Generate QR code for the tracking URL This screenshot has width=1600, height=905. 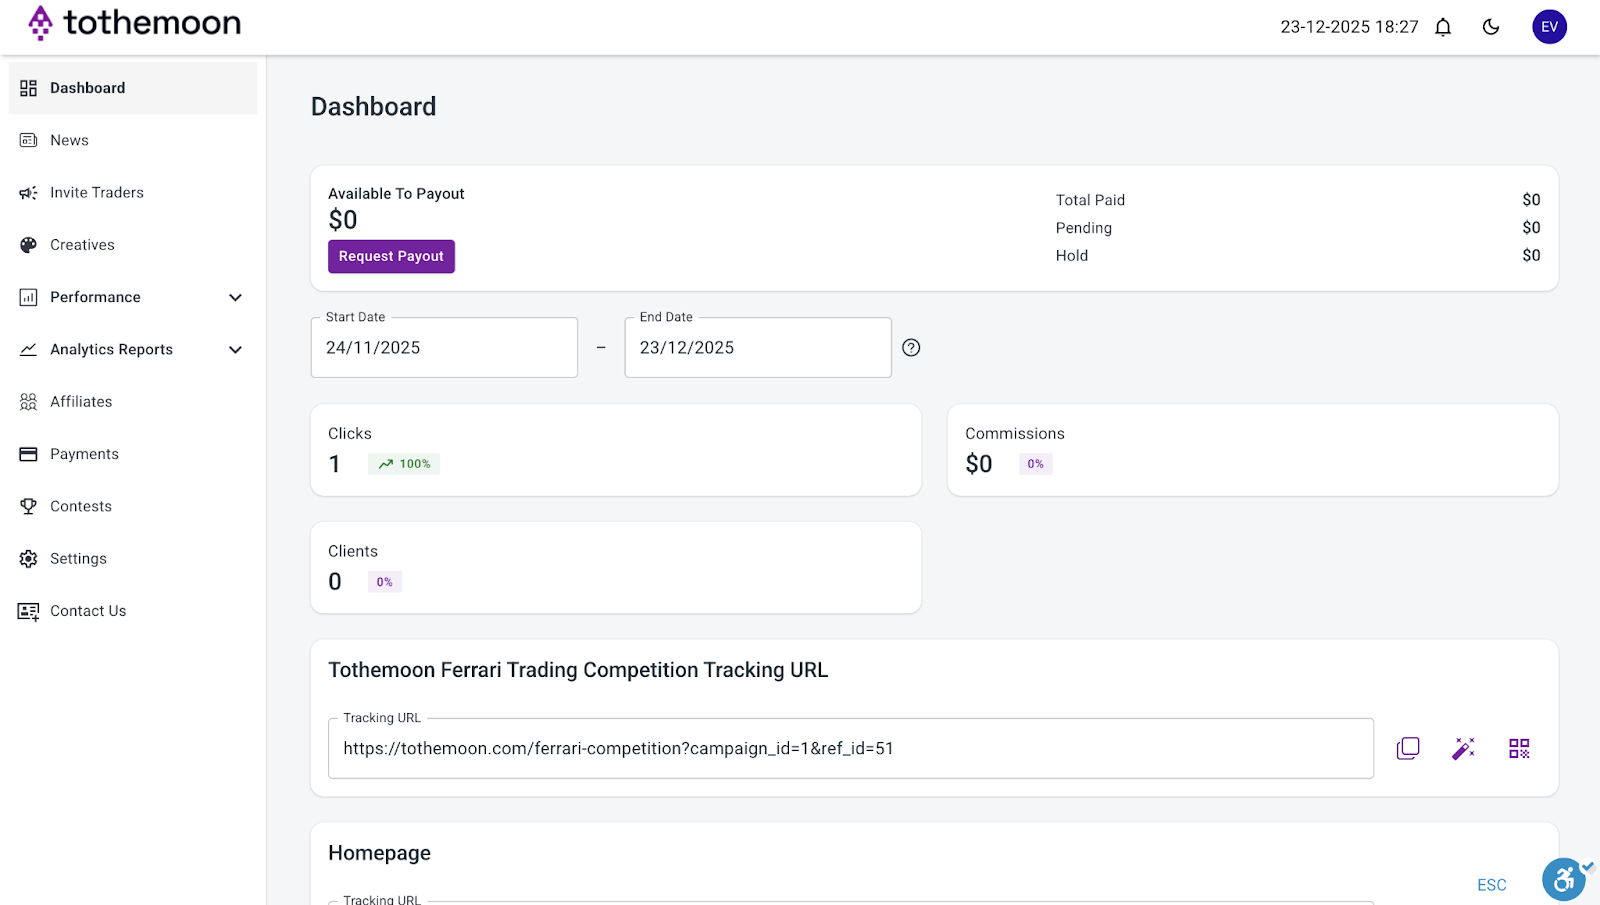1519,748
